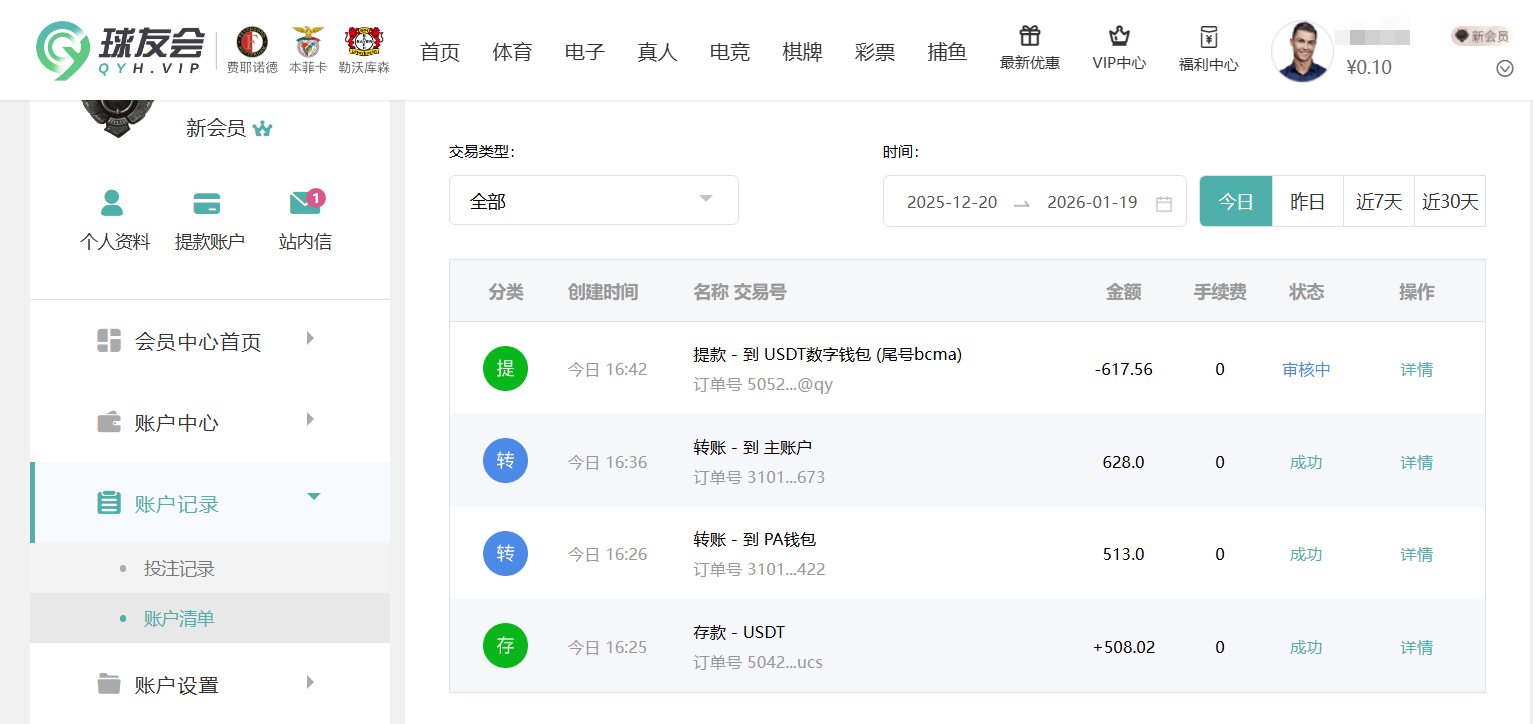Screen dimensions: 1533x724
Task: View details of the USDT withdrawal record
Action: (x=1416, y=369)
